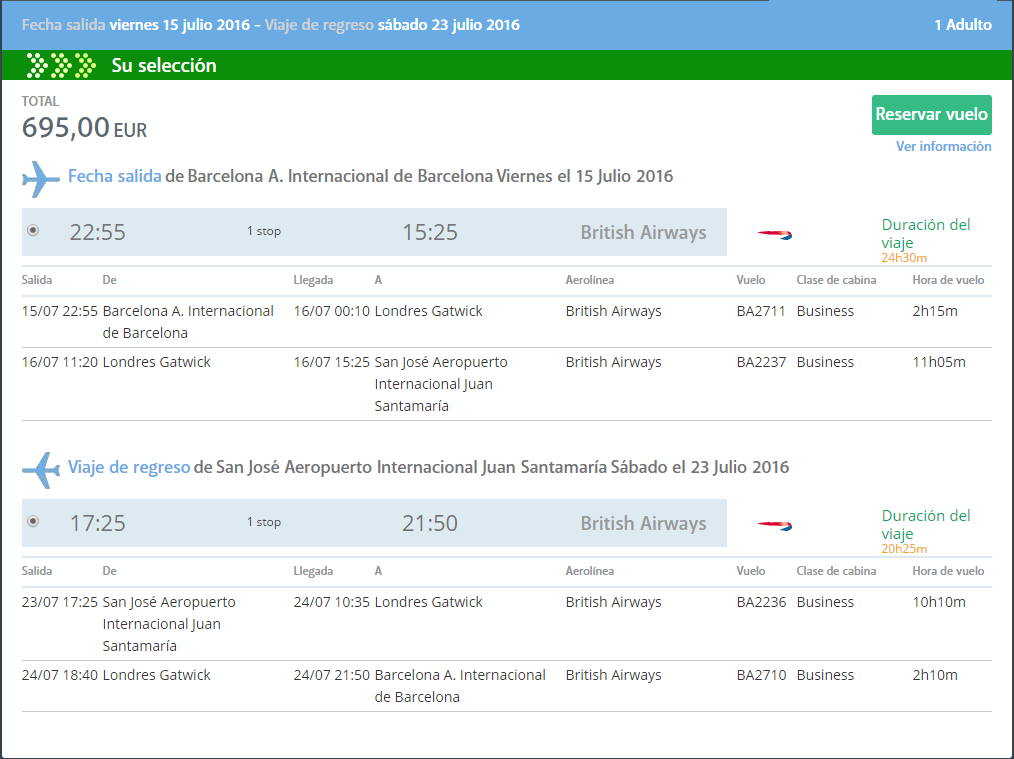Click the Hora de vuelo header in return table
The width and height of the screenshot is (1014, 759).
[948, 571]
